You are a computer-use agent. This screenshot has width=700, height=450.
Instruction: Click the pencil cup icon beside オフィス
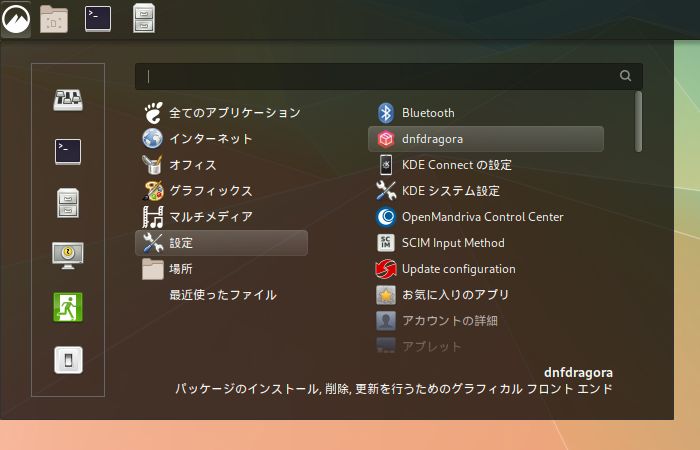click(152, 164)
